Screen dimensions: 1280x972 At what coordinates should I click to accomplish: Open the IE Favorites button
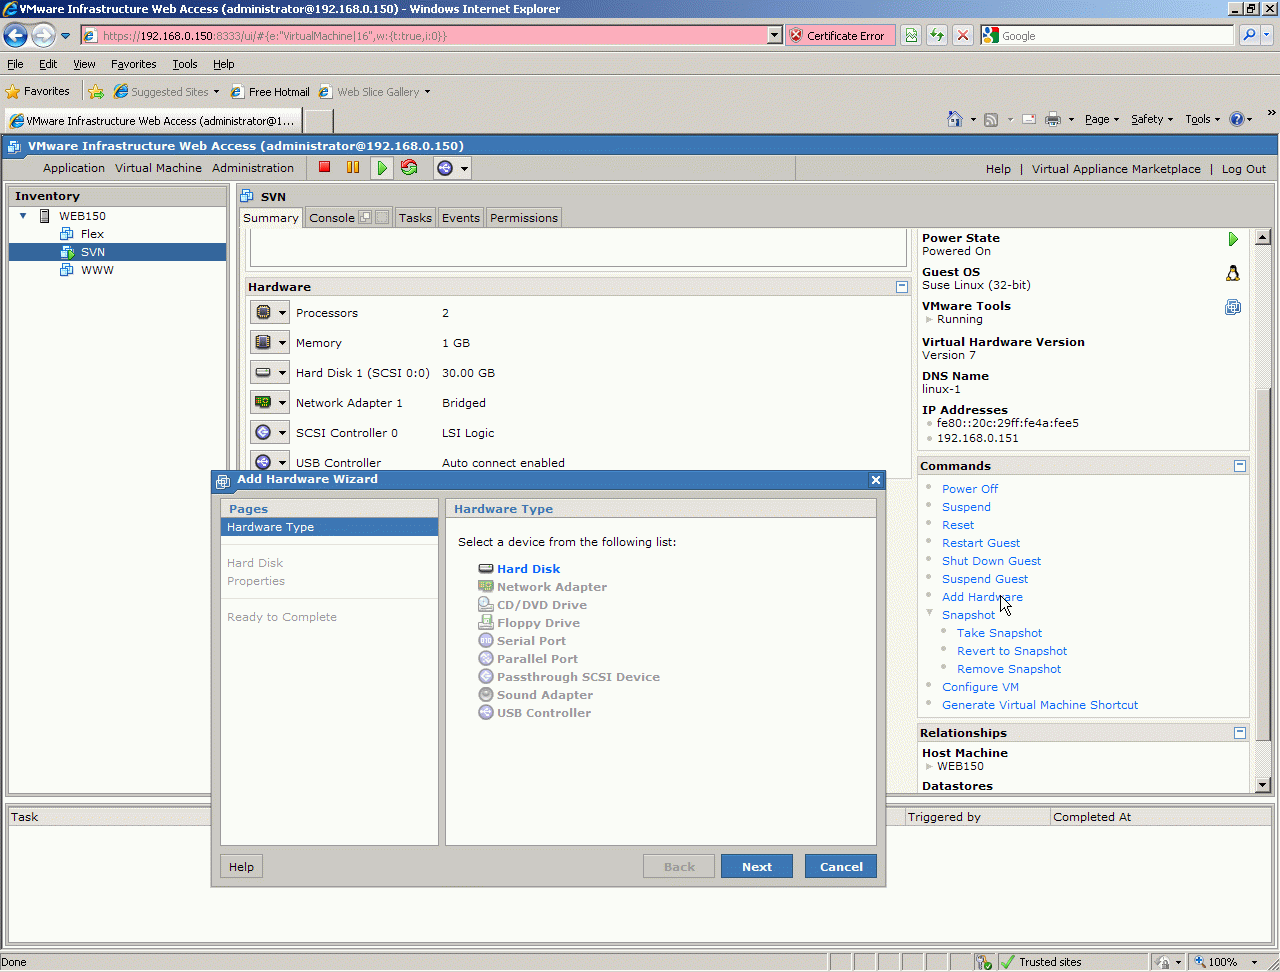click(x=38, y=92)
